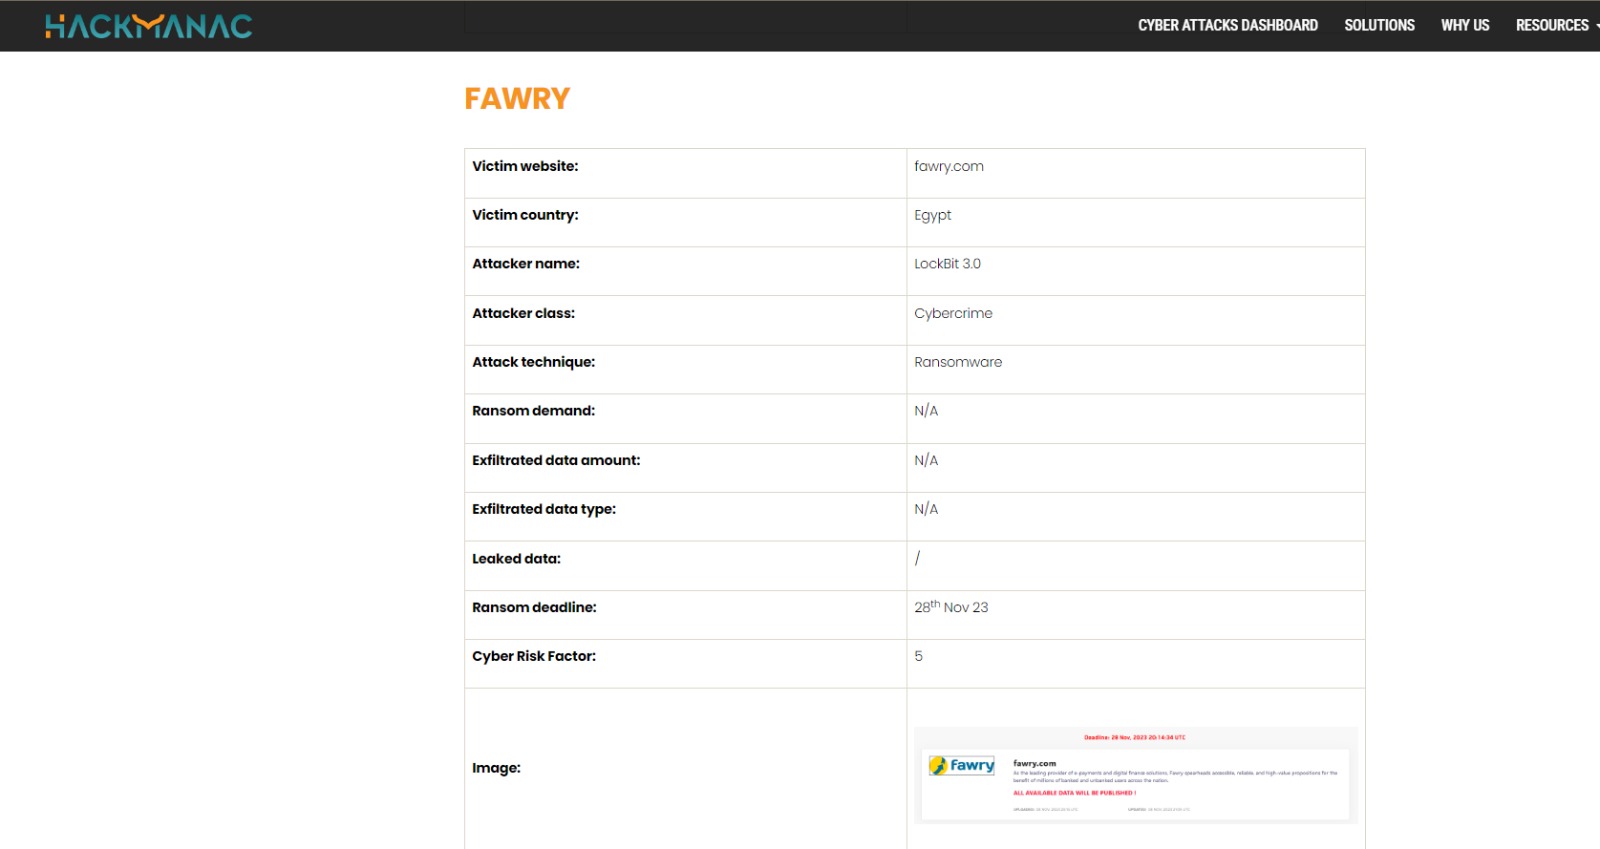Click the Ransom demand N/A value

coord(926,411)
